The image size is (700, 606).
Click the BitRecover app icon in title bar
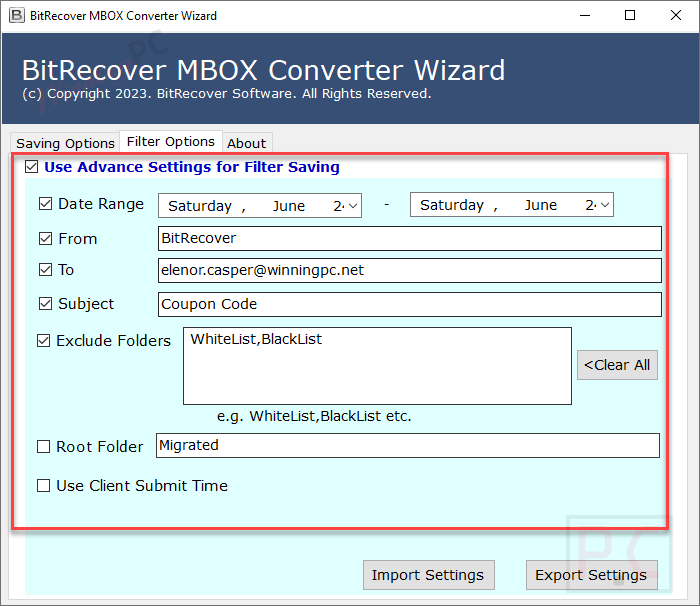tap(17, 16)
